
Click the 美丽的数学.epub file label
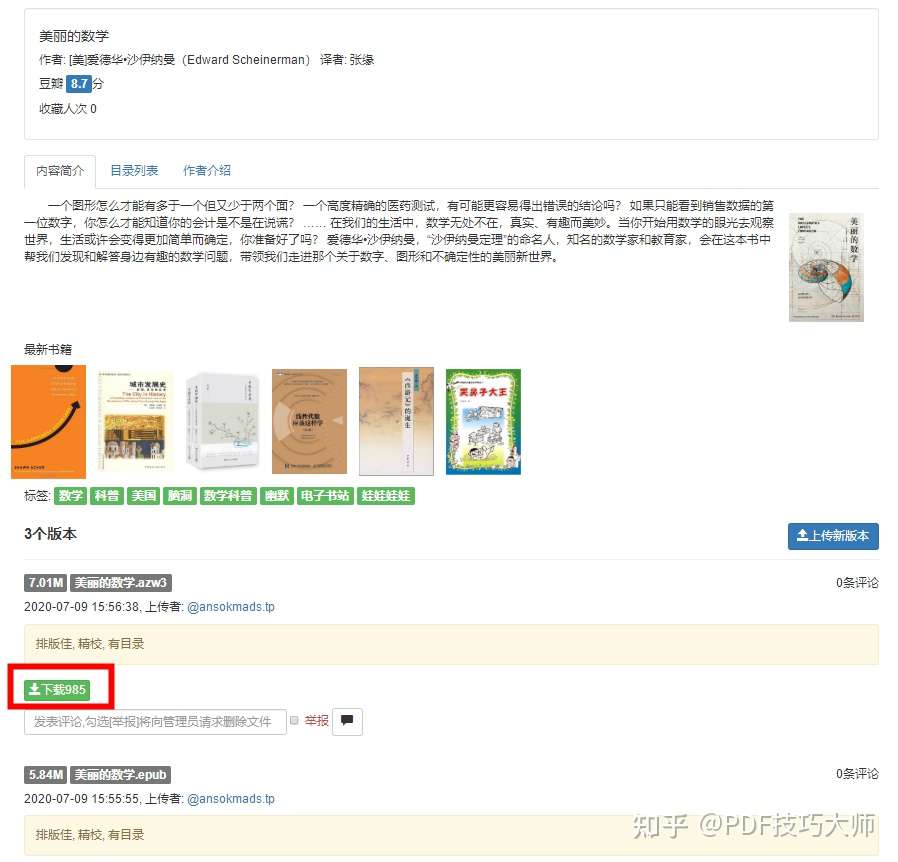tap(120, 775)
